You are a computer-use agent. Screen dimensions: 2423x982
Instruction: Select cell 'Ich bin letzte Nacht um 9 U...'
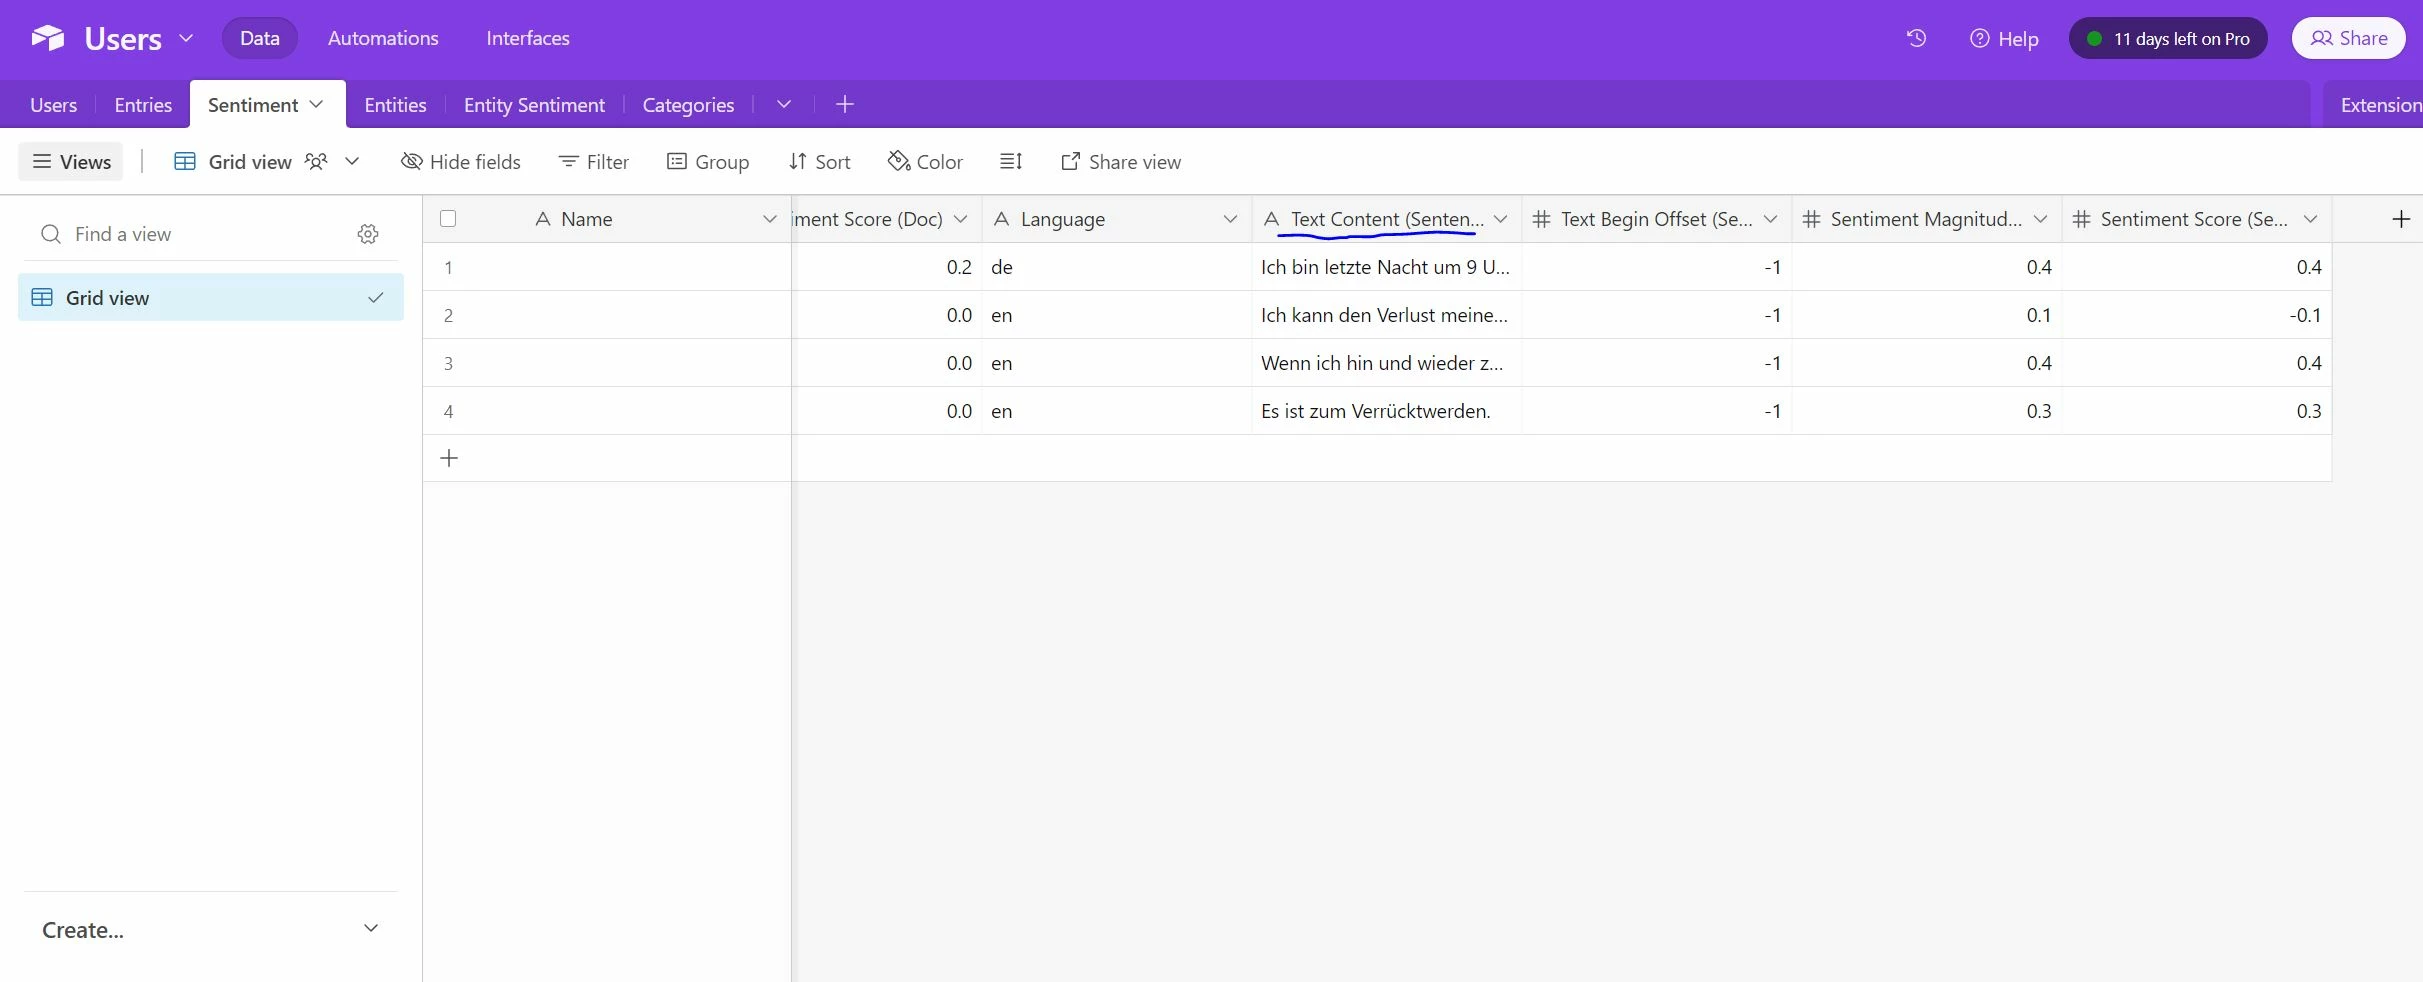pos(1386,267)
